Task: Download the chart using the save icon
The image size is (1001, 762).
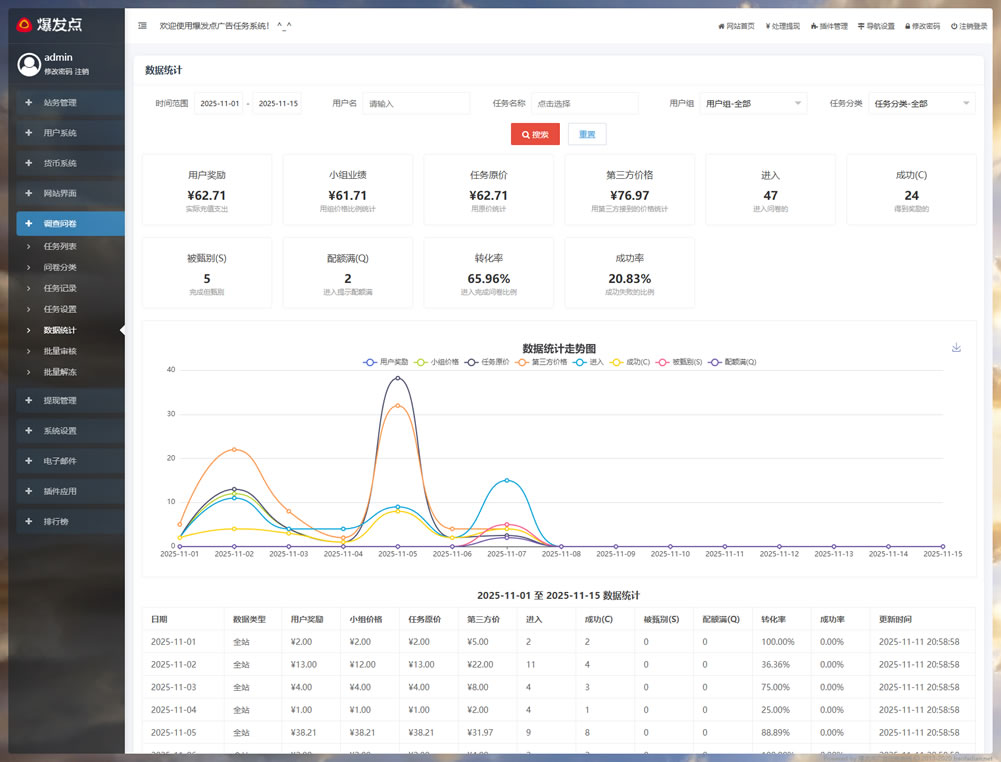Action: click(956, 347)
